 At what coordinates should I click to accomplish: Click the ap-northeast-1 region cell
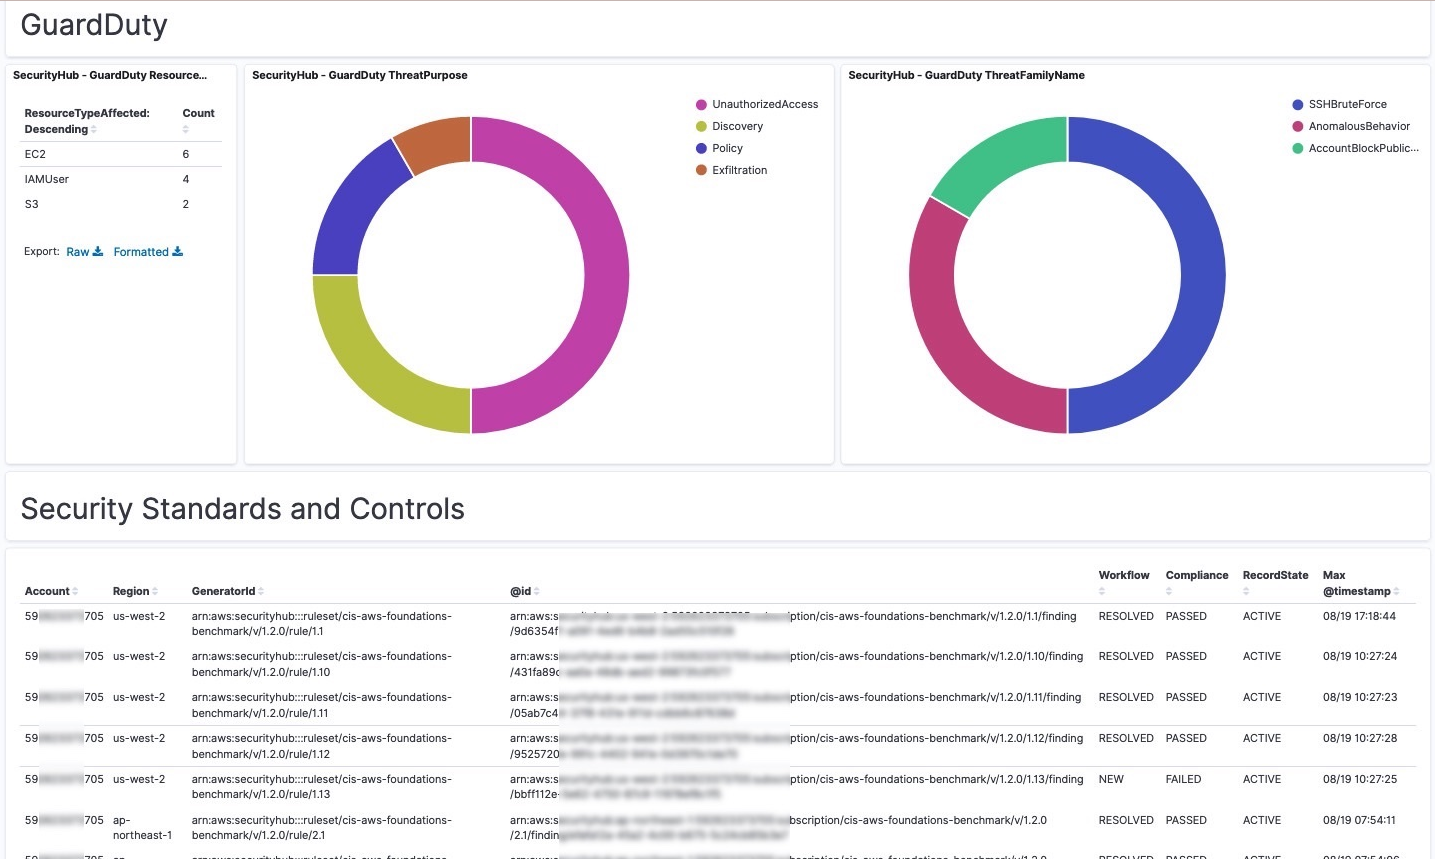point(142,828)
